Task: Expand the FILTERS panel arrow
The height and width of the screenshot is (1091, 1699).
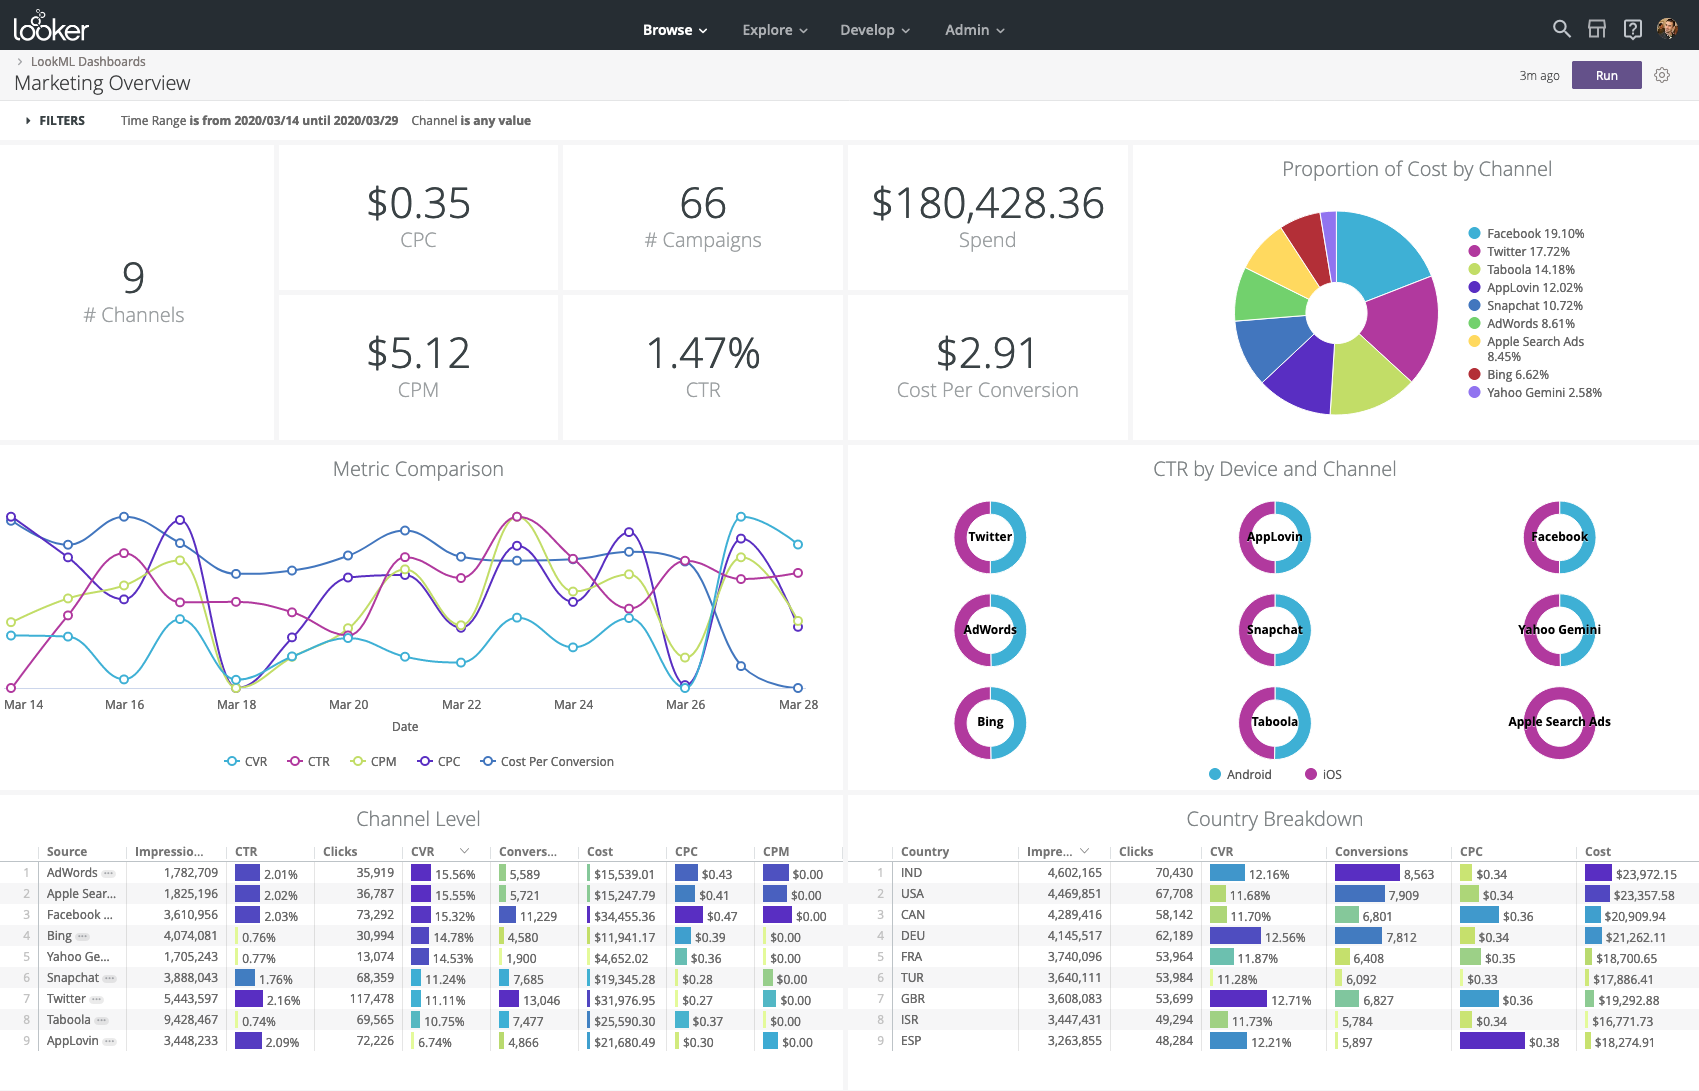Action: coord(27,120)
